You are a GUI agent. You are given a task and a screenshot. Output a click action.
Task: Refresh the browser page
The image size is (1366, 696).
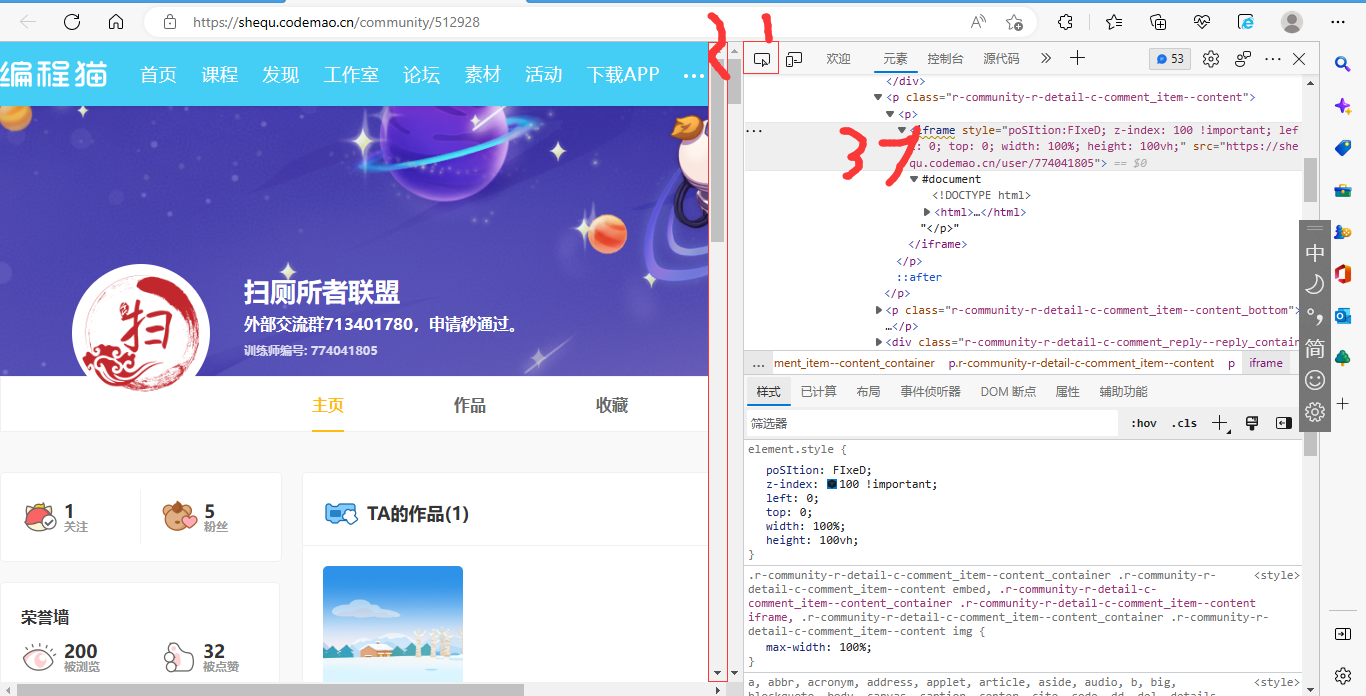(x=72, y=21)
